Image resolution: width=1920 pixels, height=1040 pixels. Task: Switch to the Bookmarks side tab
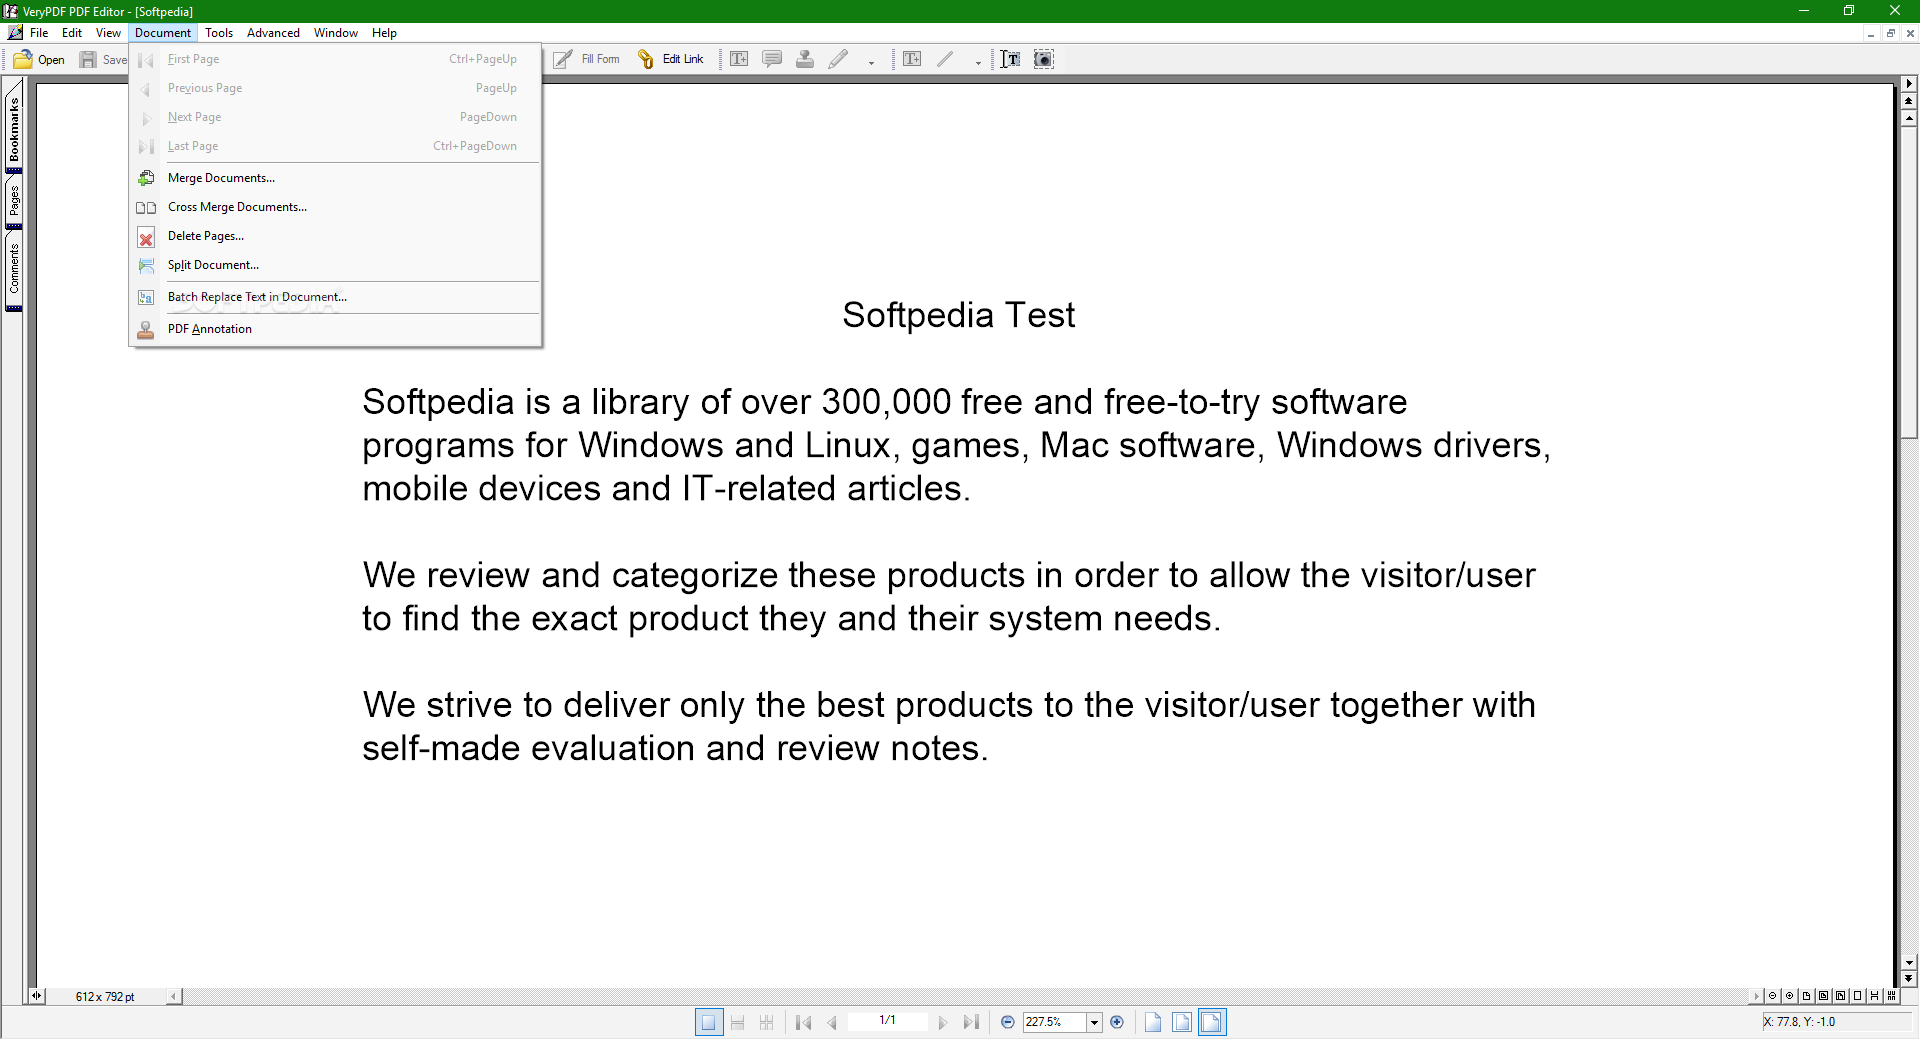(x=14, y=129)
